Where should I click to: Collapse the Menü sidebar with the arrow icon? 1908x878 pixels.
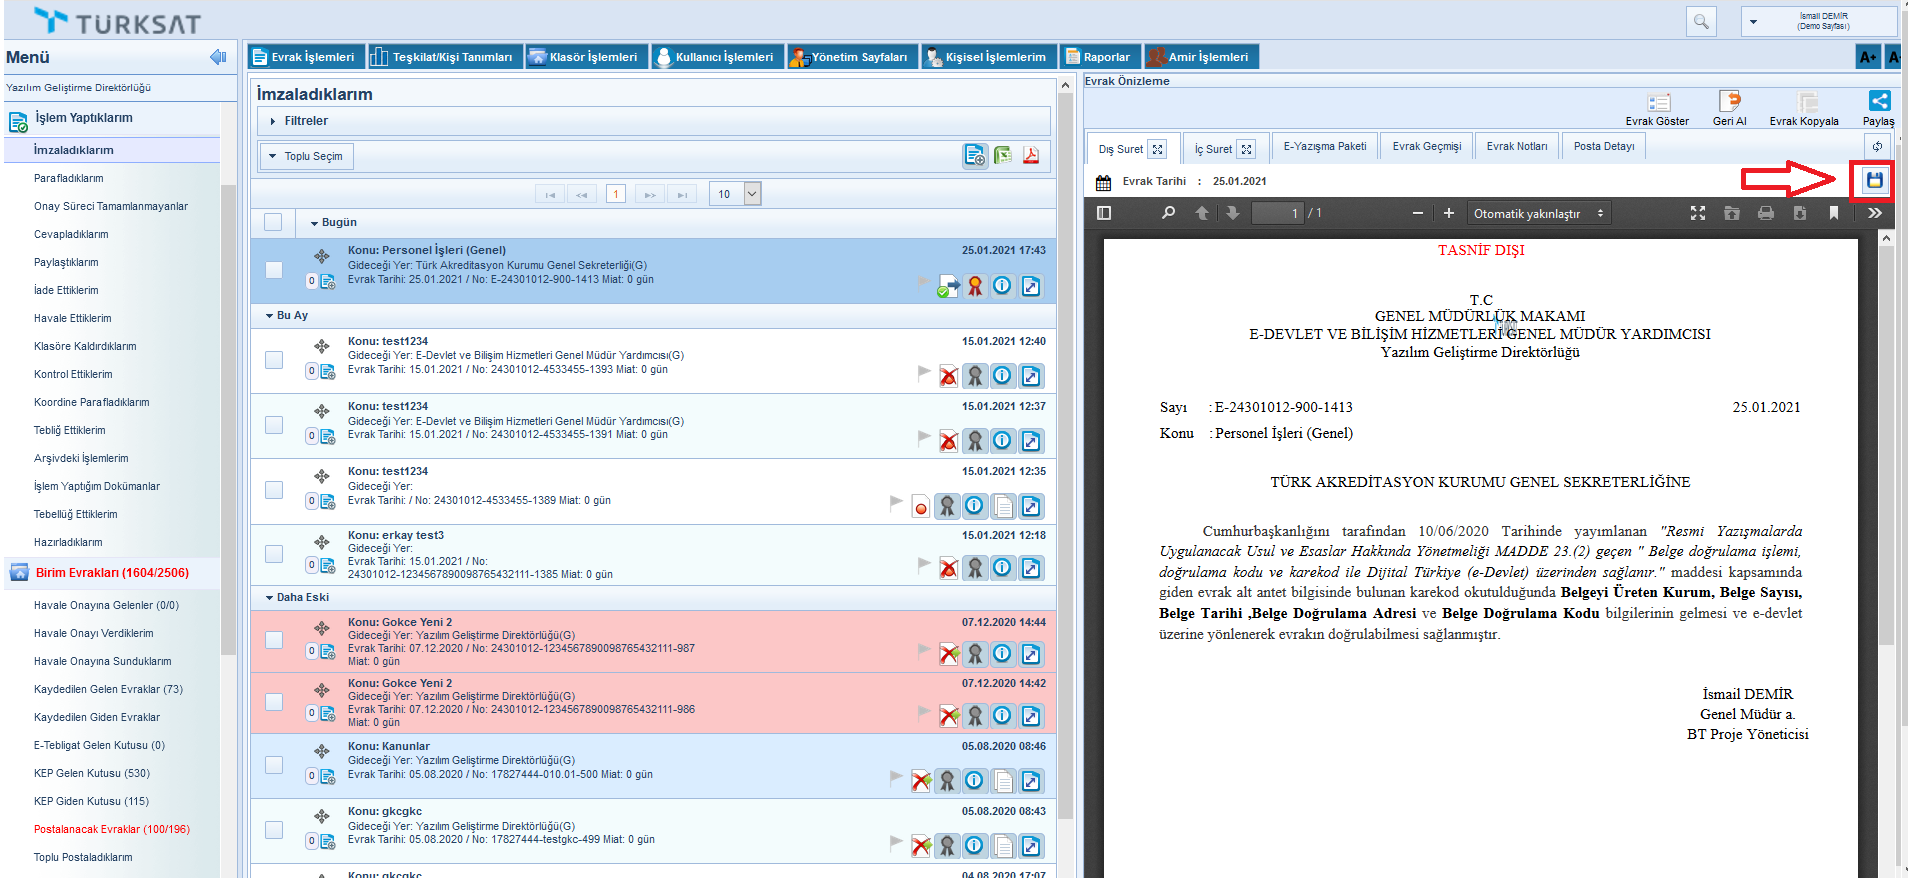[217, 57]
